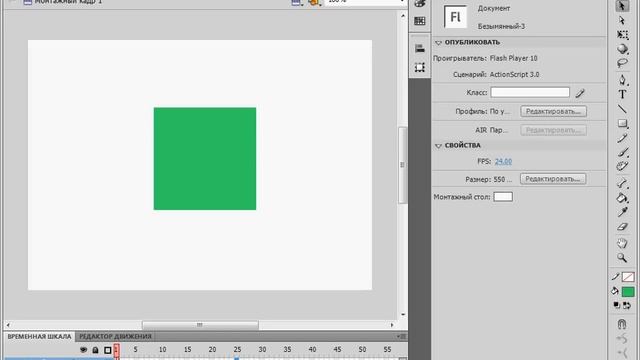Switch to РЕДАКТОР ДВИЖЕНИЯ tab
This screenshot has width=640, height=360.
click(116, 336)
